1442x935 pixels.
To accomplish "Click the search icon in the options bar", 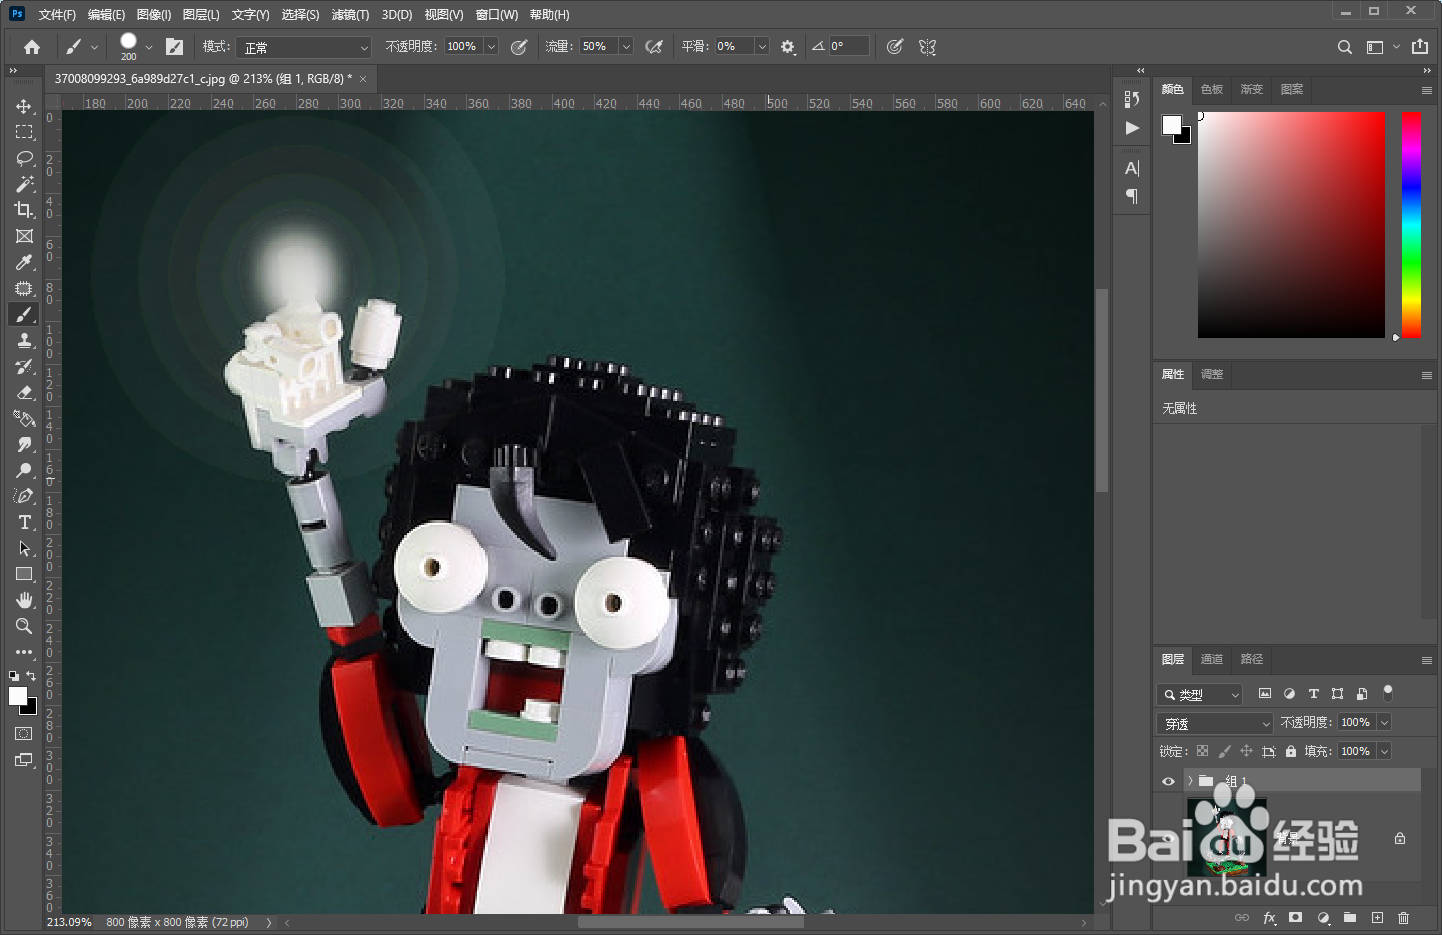I will (x=1345, y=47).
